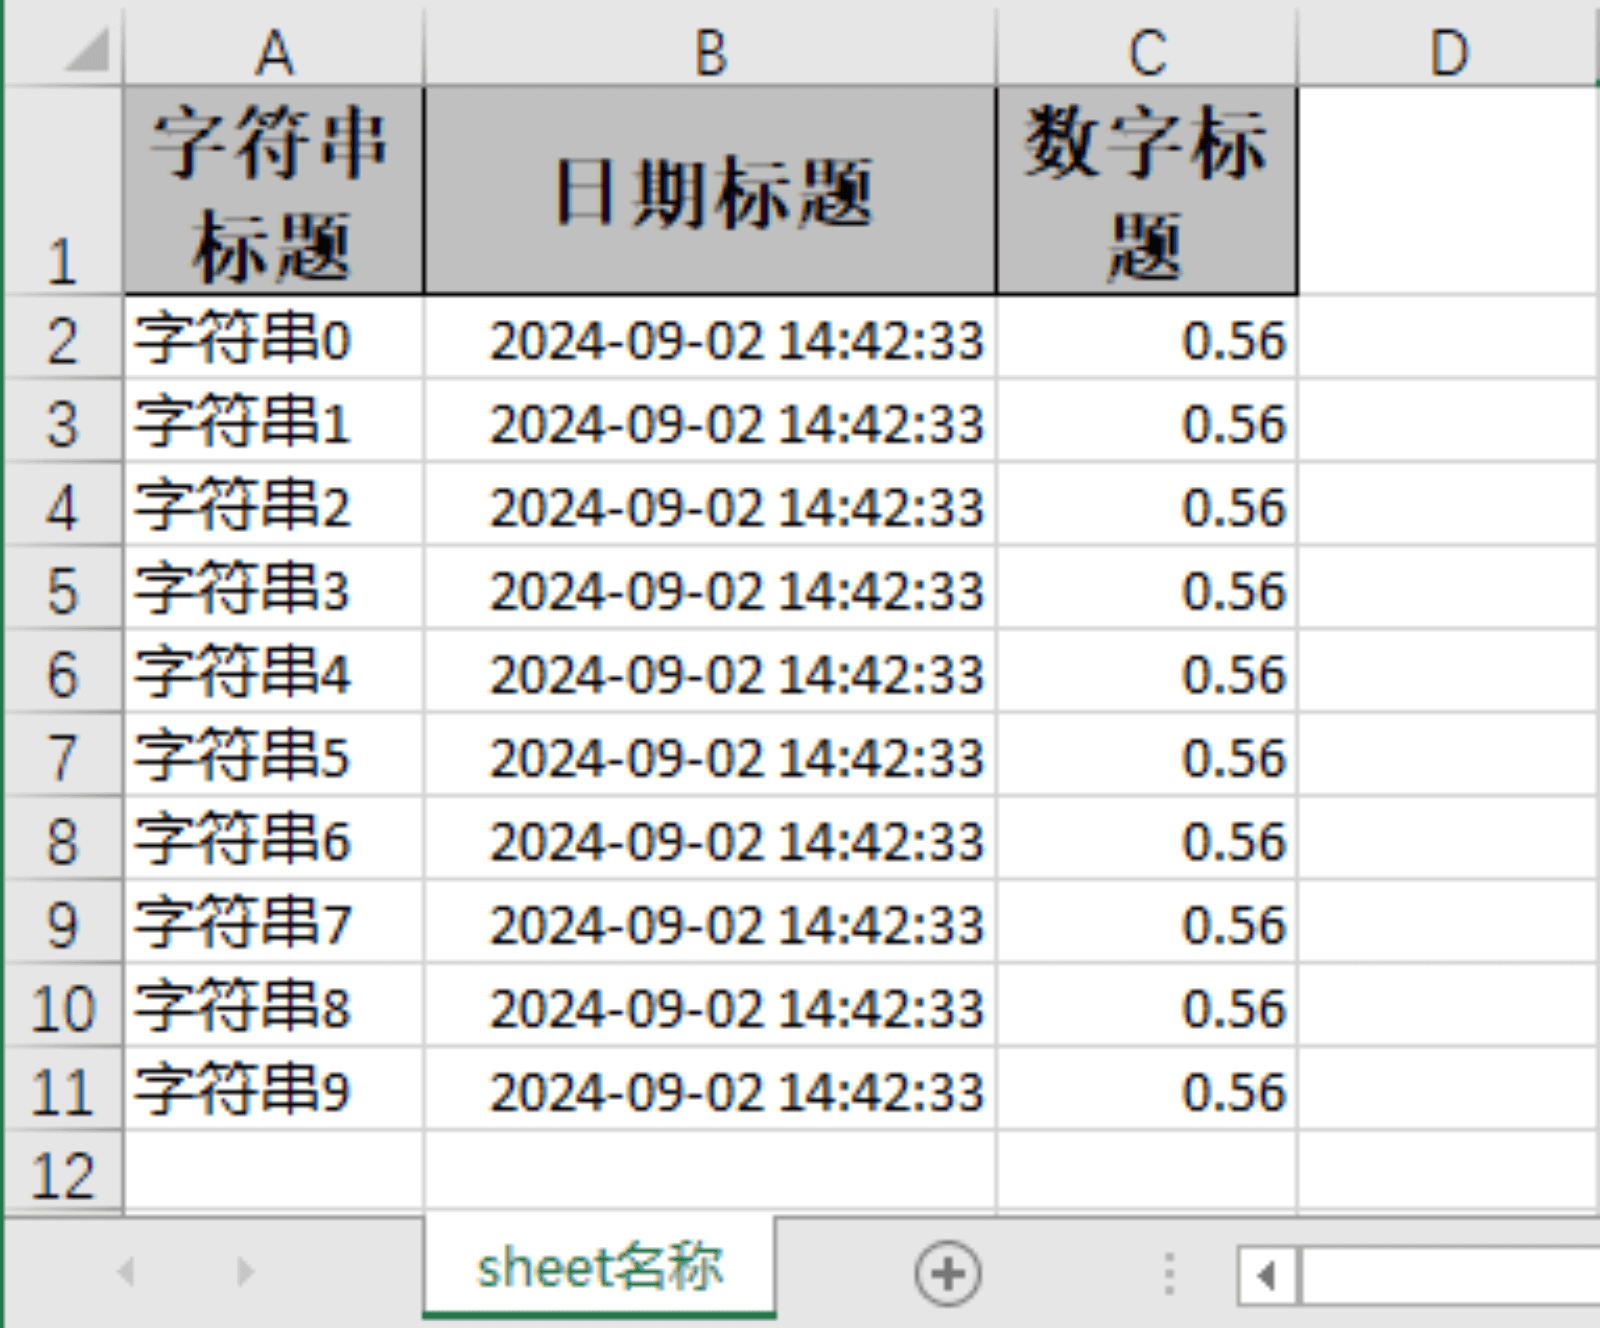Select the 0.56 cell in row 8
Screen dimensions: 1600x1328
pyautogui.click(x=1147, y=840)
